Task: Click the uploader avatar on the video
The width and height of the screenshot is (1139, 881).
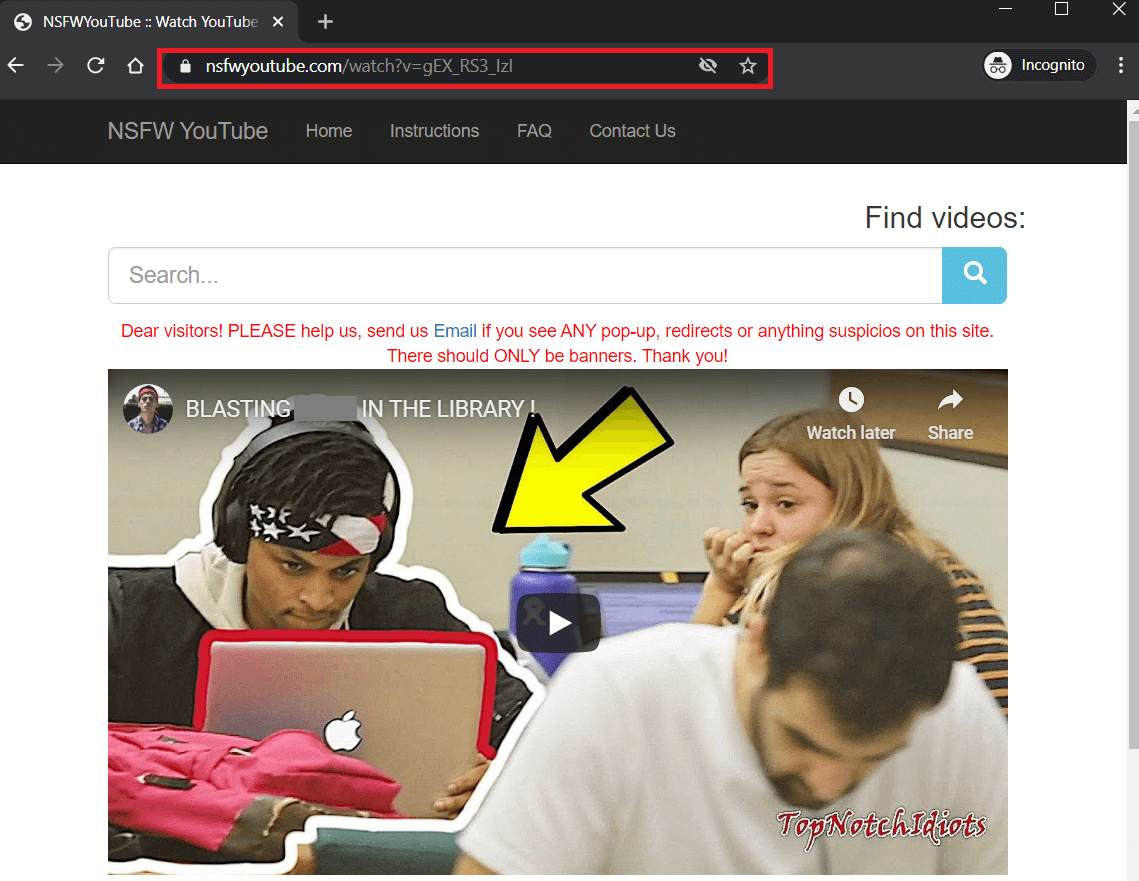Action: pyautogui.click(x=147, y=408)
